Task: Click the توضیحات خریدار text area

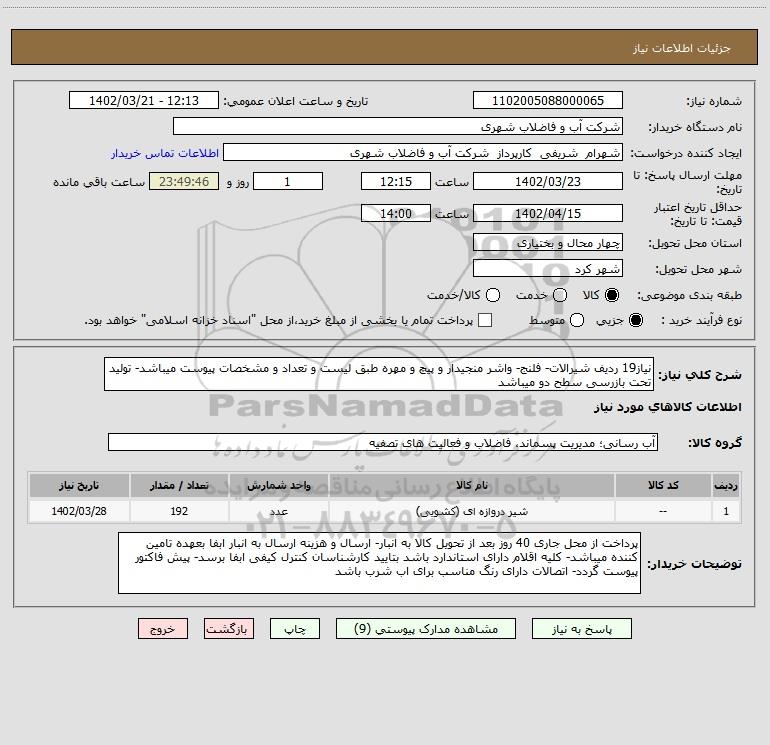Action: click(x=379, y=563)
